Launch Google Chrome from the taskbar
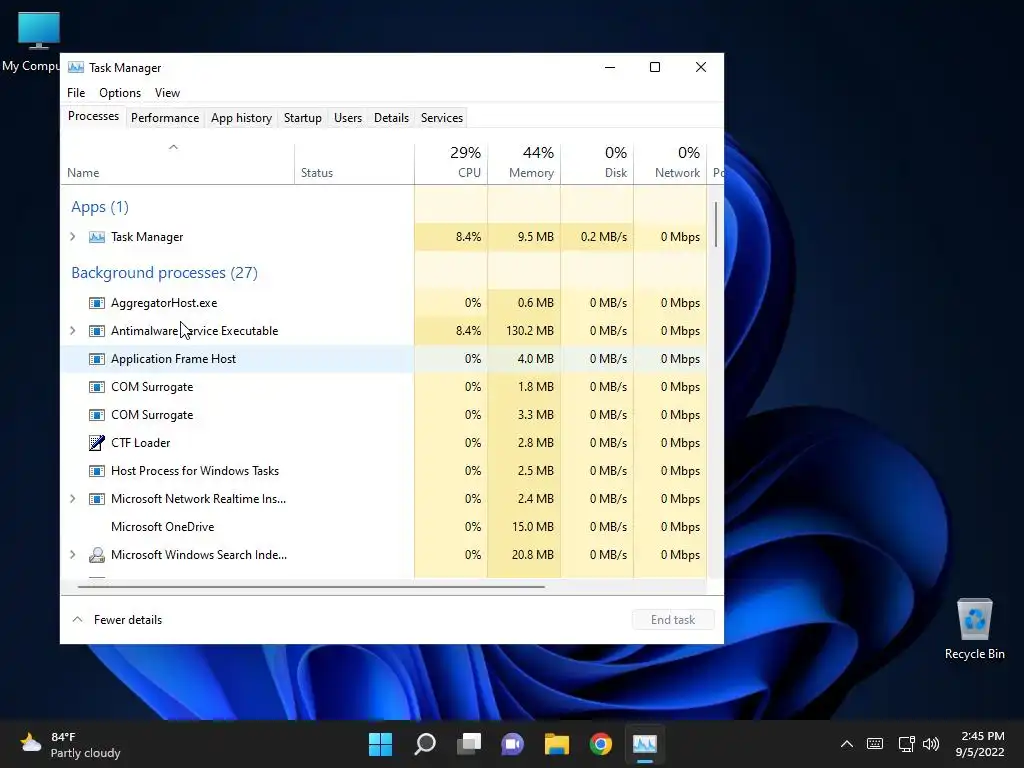The height and width of the screenshot is (768, 1024). [x=601, y=744]
